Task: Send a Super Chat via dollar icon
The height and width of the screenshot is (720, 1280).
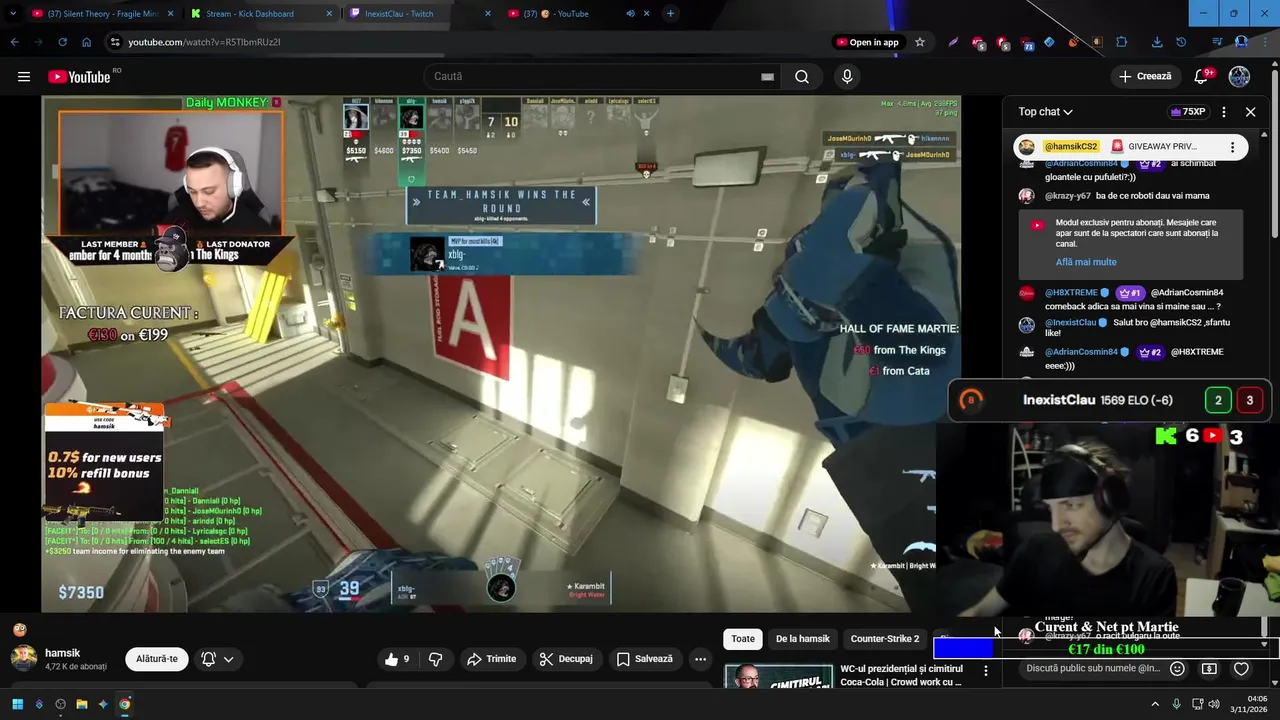Action: [1209, 668]
